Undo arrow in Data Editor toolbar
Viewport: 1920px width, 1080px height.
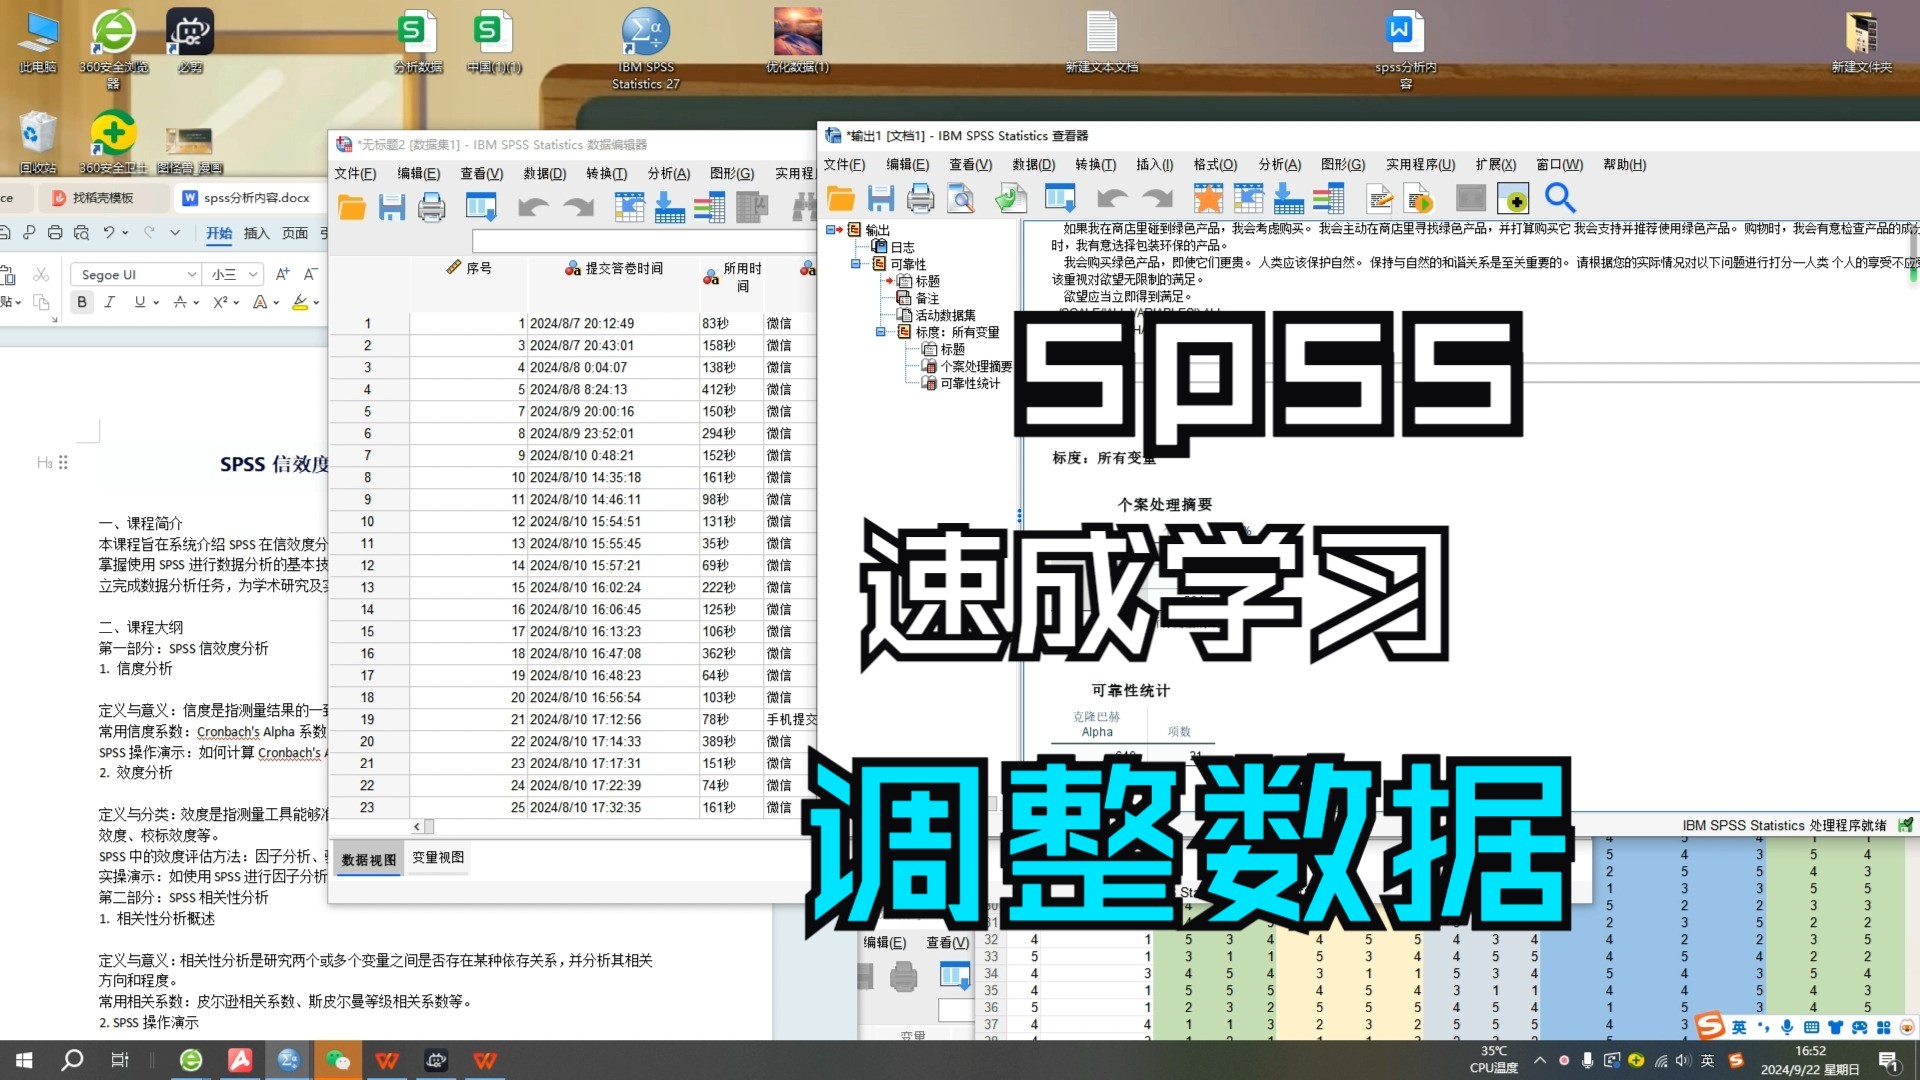point(533,208)
